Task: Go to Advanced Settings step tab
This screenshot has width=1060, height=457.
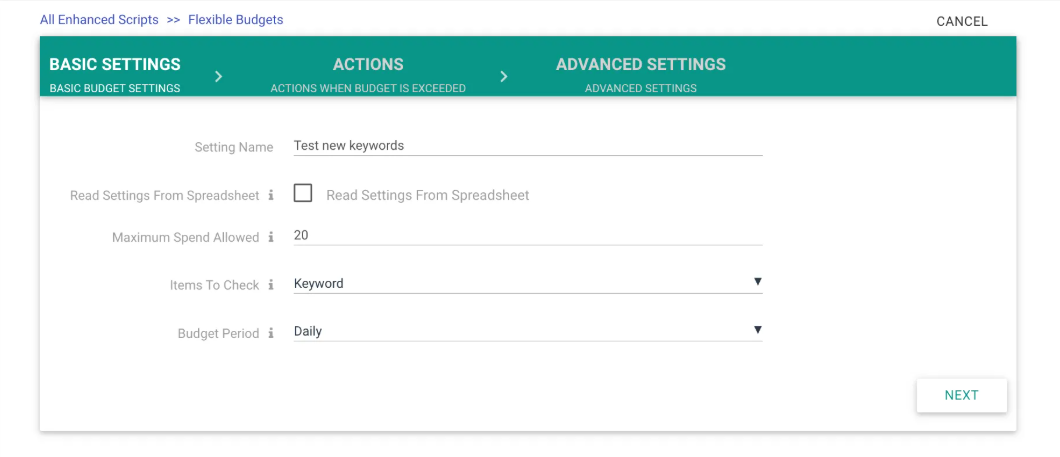Action: [x=640, y=74]
